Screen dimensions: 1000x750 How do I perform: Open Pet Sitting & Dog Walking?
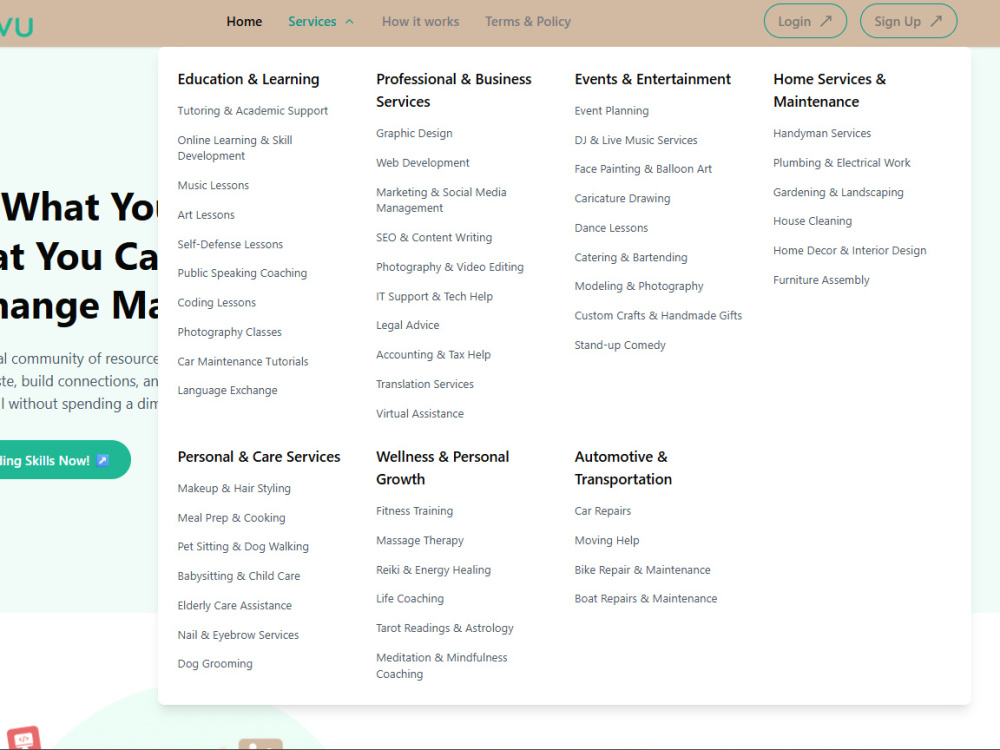click(x=243, y=547)
